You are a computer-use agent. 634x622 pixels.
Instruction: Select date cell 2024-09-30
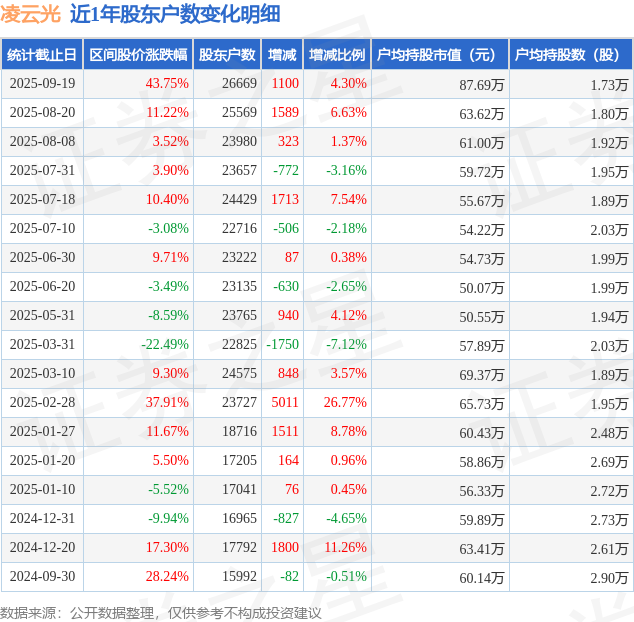[x=42, y=576]
